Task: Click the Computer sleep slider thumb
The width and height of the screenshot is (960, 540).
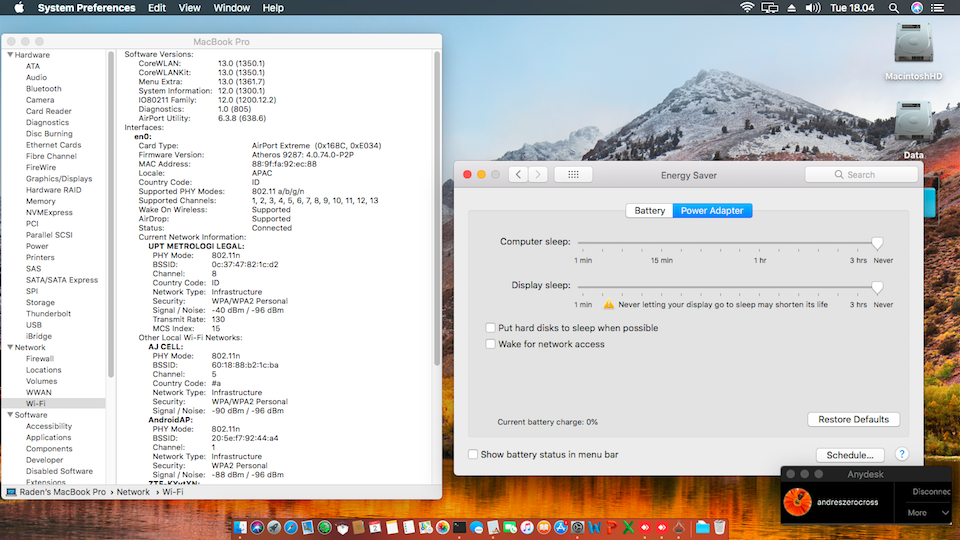Action: coord(877,243)
